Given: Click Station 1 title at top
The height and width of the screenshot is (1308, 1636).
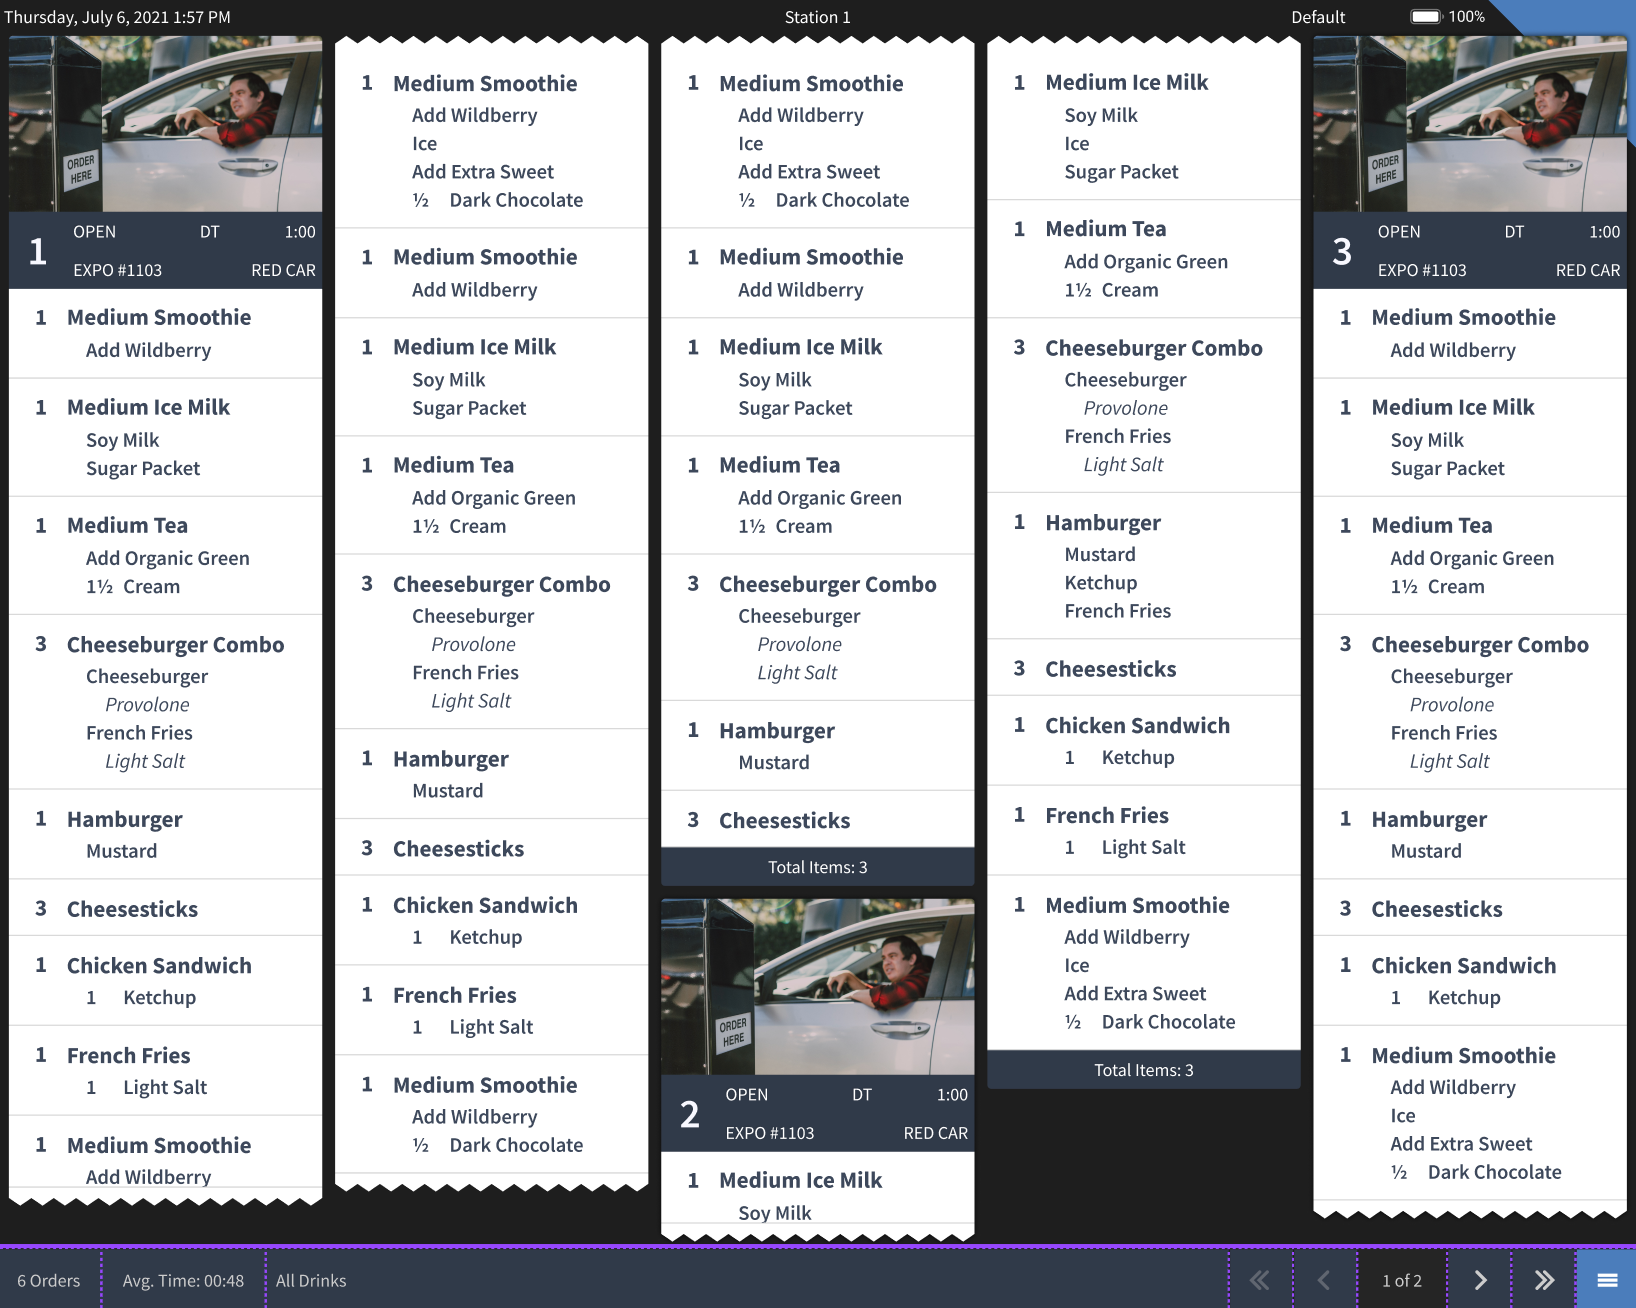Looking at the screenshot, I should [x=817, y=17].
